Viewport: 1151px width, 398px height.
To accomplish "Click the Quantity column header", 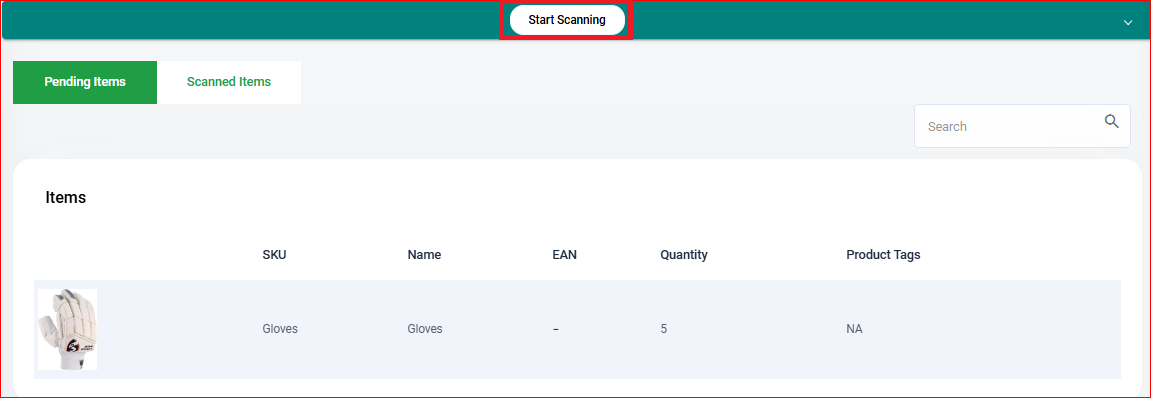I will (x=683, y=255).
